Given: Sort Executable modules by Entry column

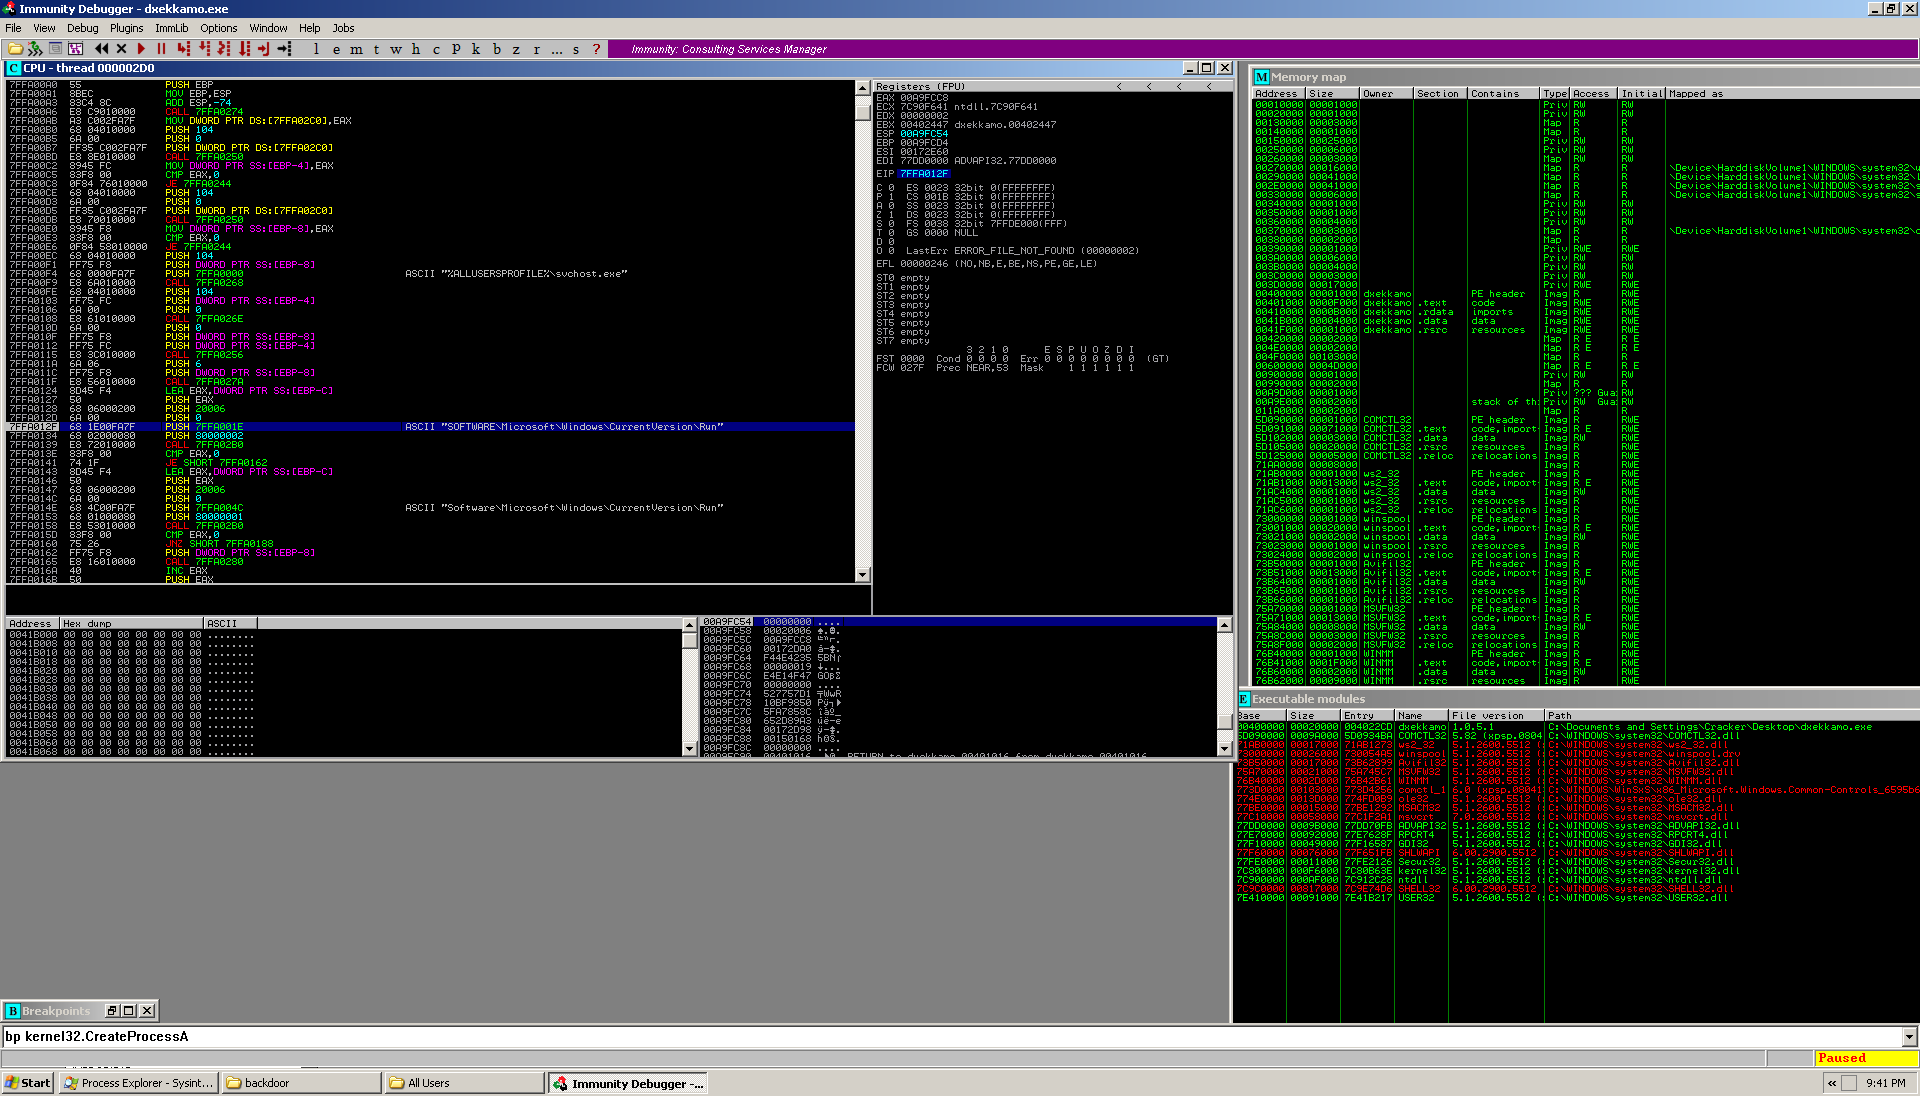Looking at the screenshot, I should coord(1368,716).
